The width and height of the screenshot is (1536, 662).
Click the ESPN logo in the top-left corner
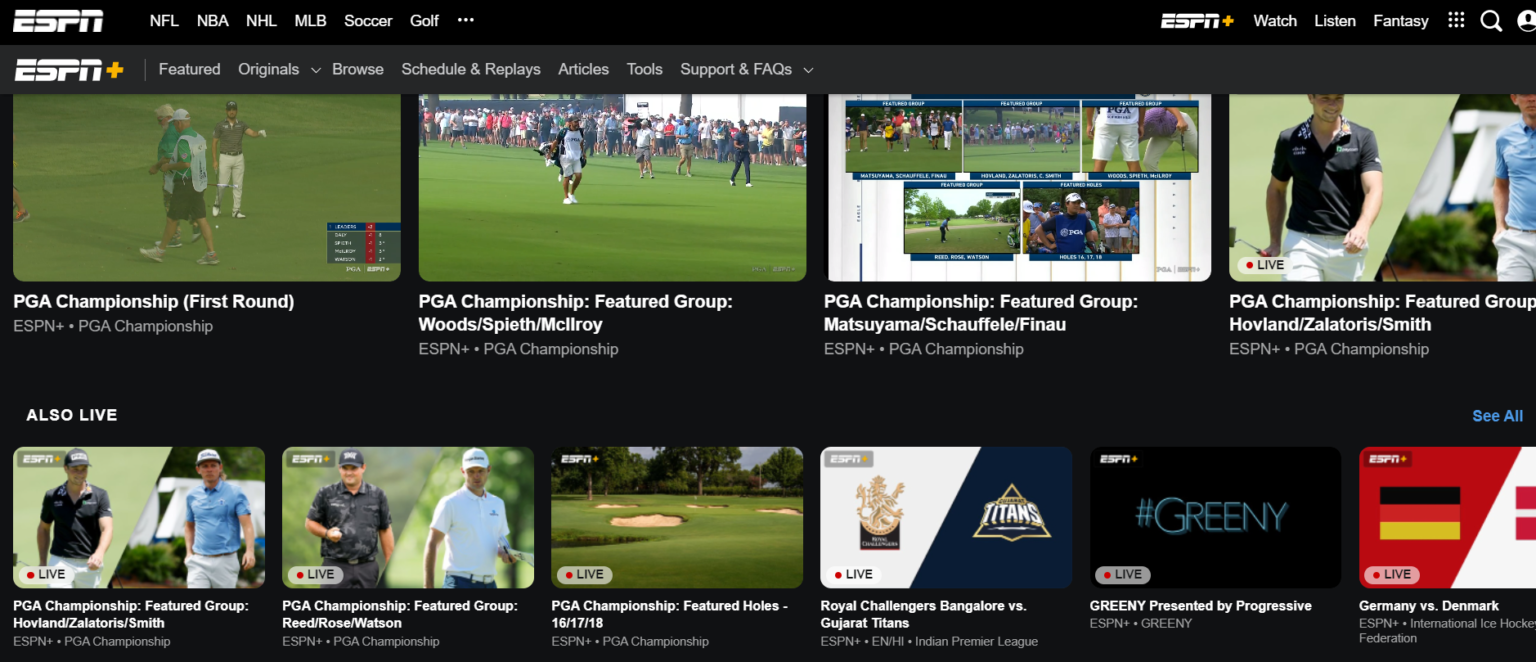tap(57, 20)
